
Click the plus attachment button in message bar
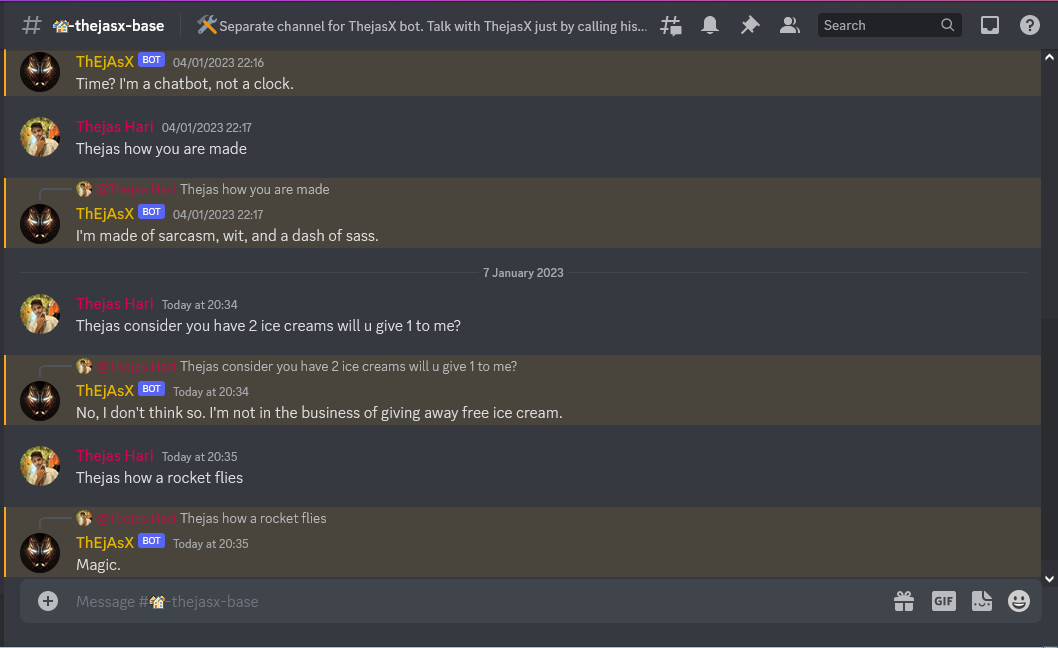[x=48, y=601]
